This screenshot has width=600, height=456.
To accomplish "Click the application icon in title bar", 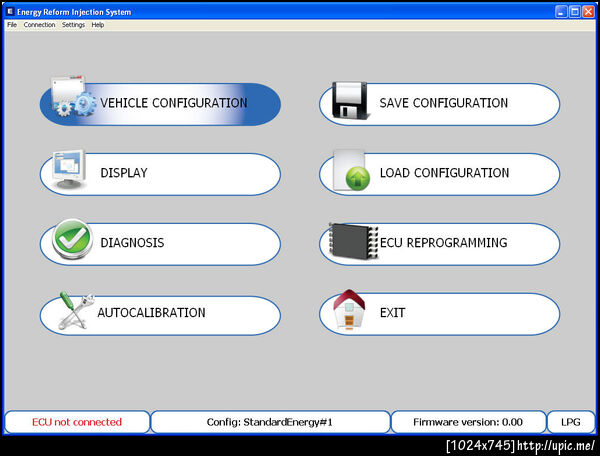I will click(10, 11).
